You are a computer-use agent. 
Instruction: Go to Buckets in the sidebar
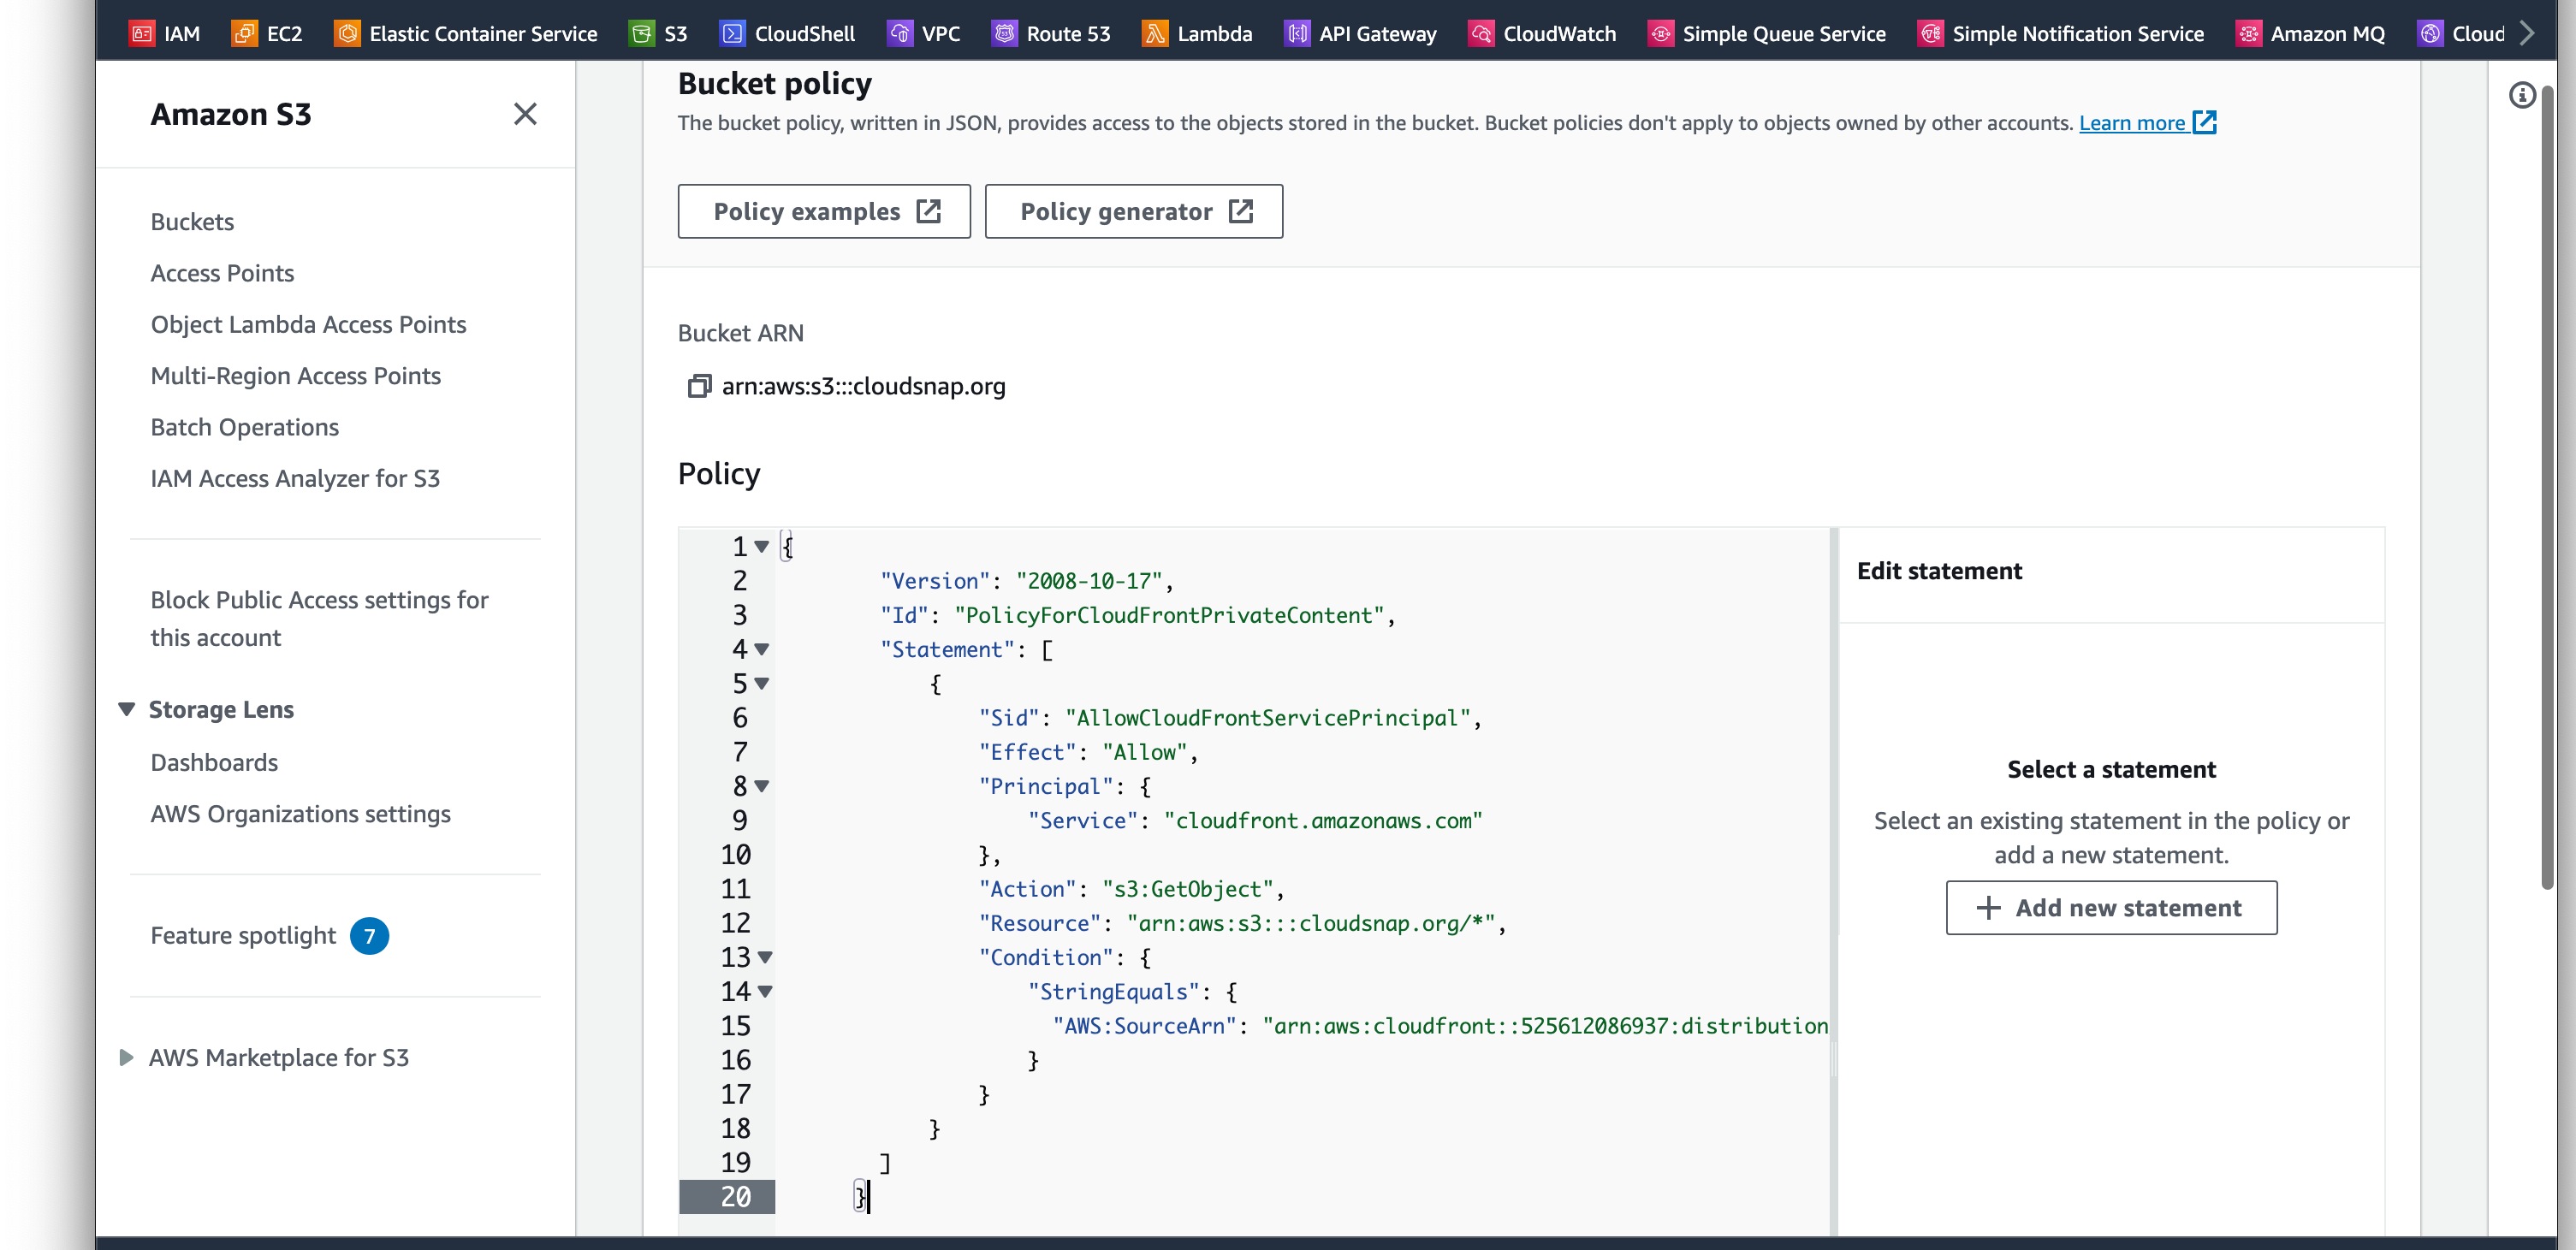coord(192,222)
